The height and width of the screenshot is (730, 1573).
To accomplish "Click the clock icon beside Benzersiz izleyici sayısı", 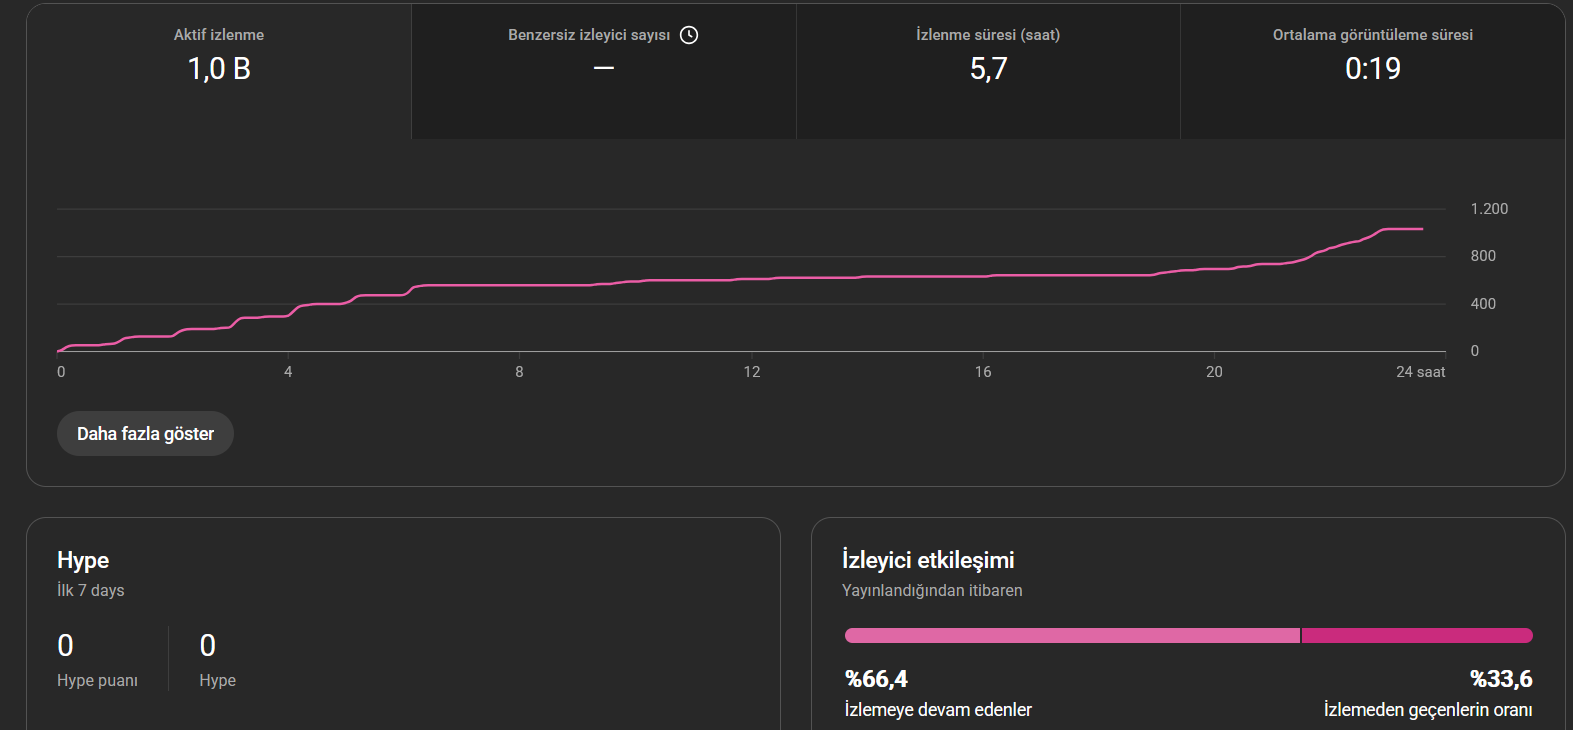I will [689, 35].
